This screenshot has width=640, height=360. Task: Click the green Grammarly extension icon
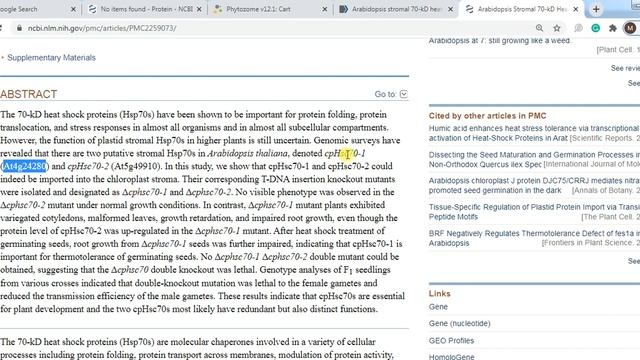[x=596, y=28]
